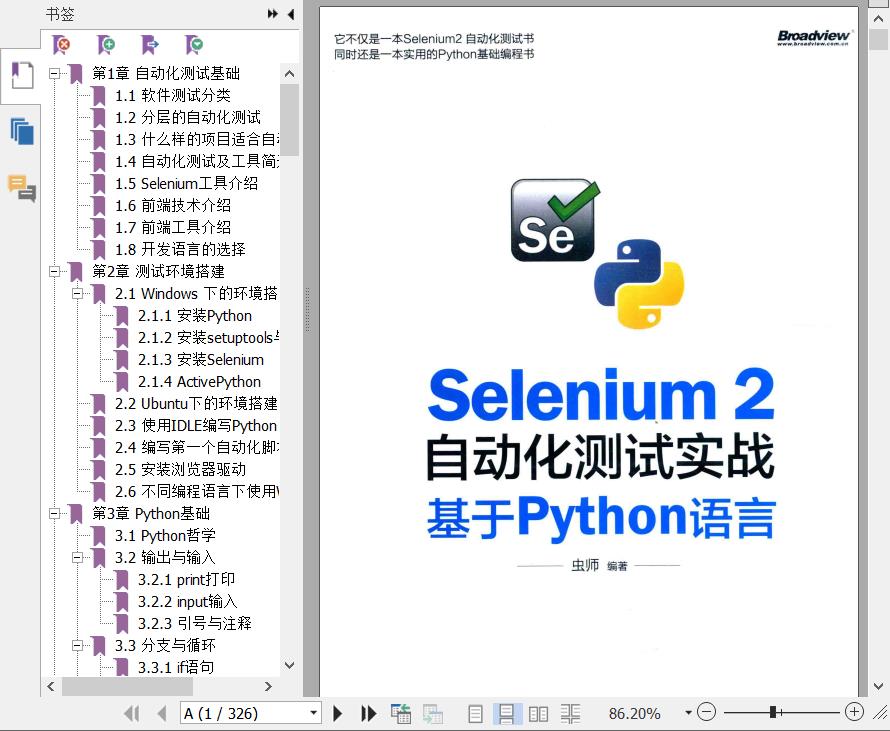Click the bookmark icon with the blue arrow
Image resolution: width=890 pixels, height=731 pixels.
[x=150, y=44]
